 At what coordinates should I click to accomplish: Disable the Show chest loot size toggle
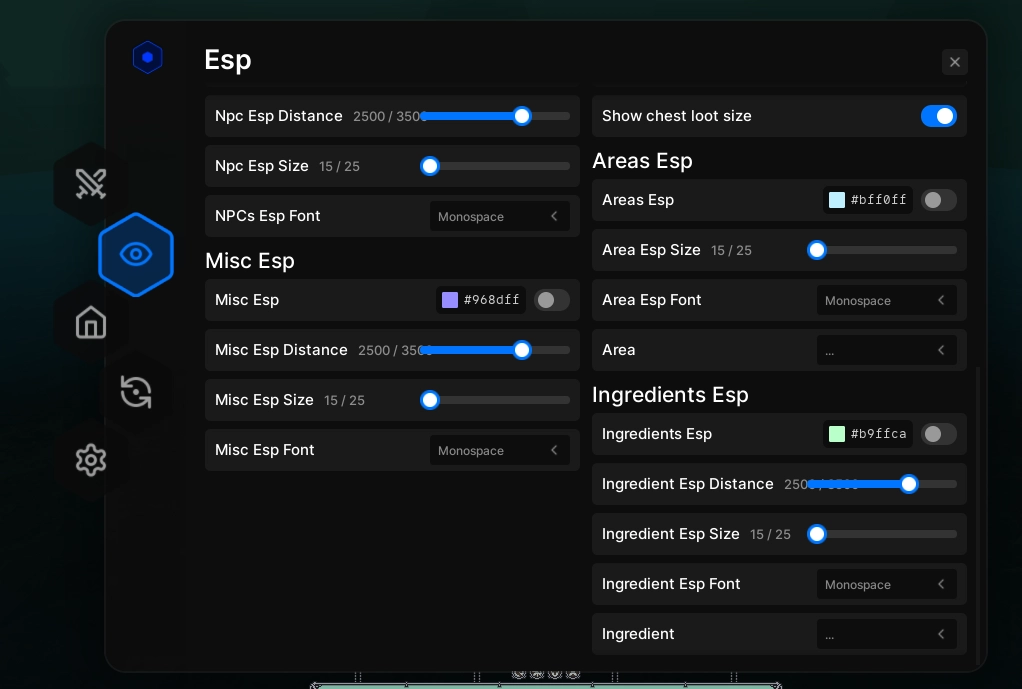[938, 116]
